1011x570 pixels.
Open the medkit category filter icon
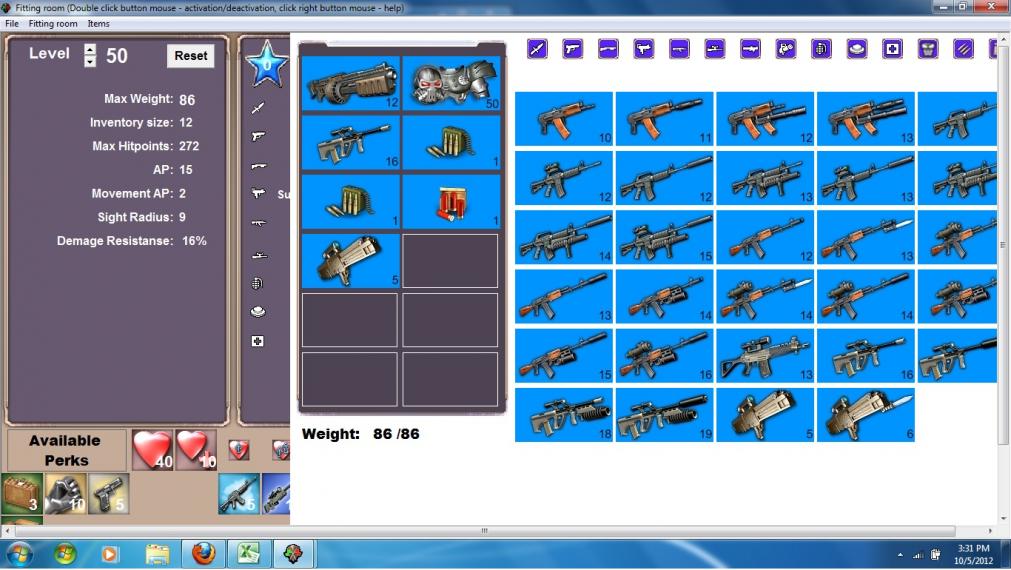point(892,48)
